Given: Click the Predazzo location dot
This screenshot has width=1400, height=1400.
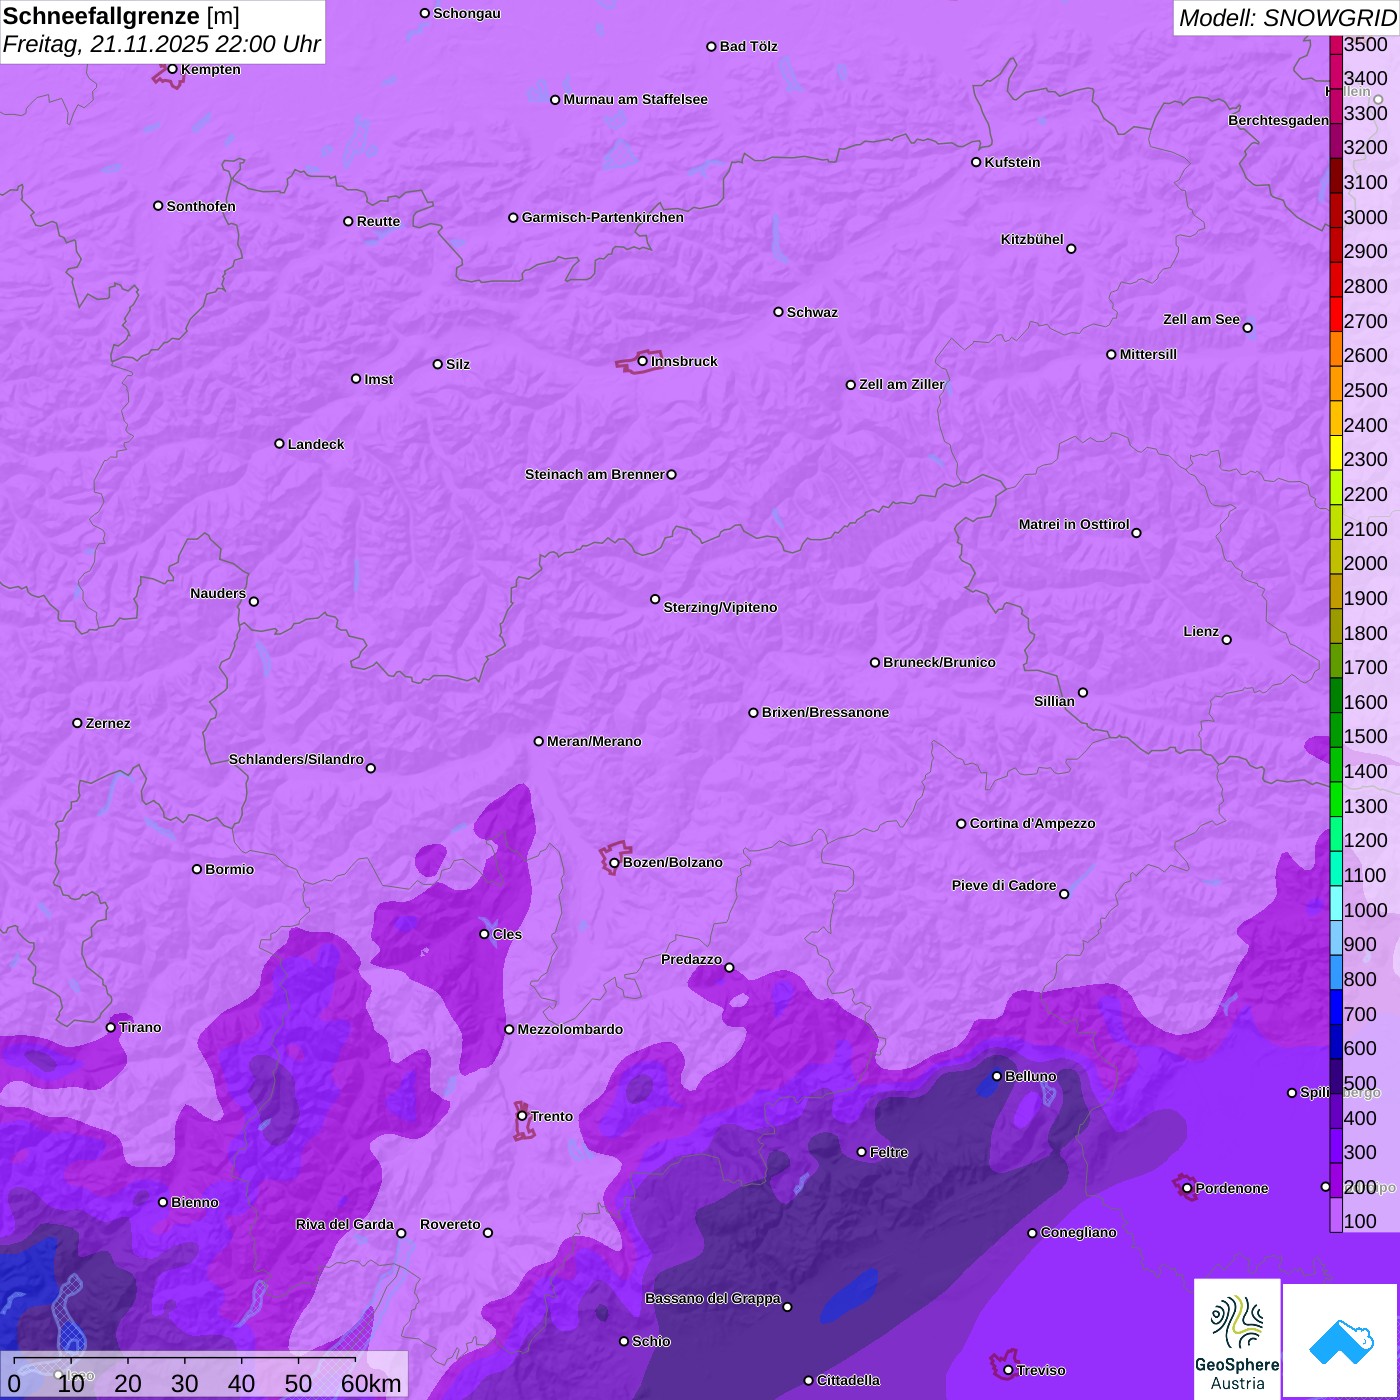Looking at the screenshot, I should [x=729, y=967].
